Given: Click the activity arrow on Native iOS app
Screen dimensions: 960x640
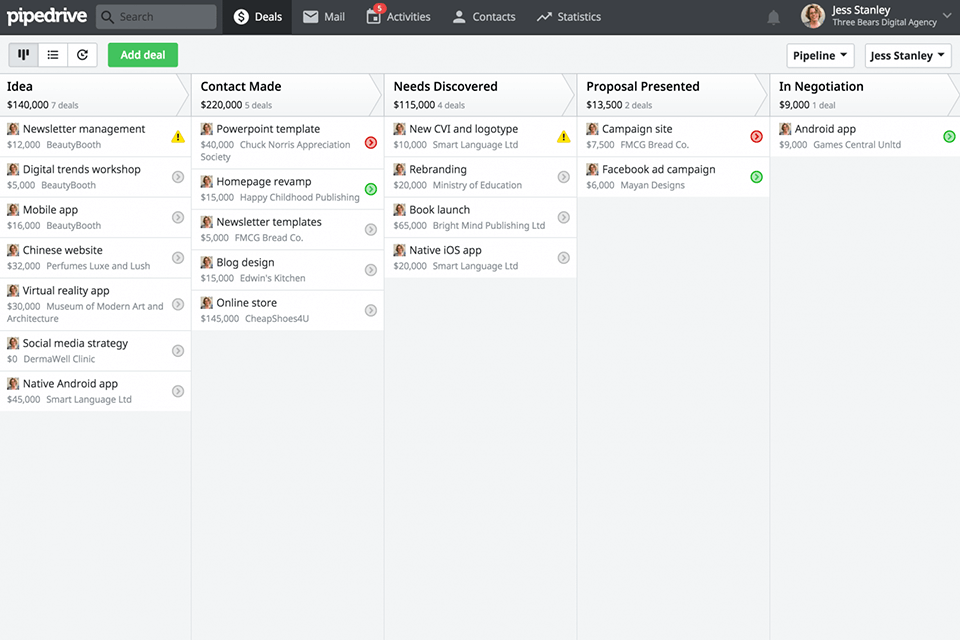Looking at the screenshot, I should (x=563, y=258).
